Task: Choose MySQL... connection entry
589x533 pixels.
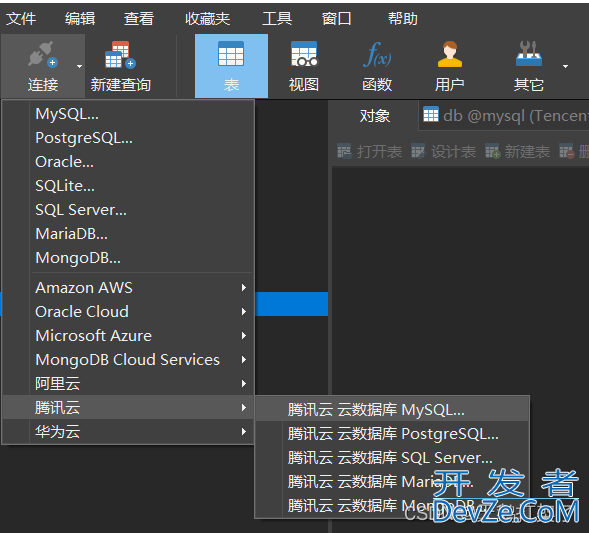Action: point(128,114)
